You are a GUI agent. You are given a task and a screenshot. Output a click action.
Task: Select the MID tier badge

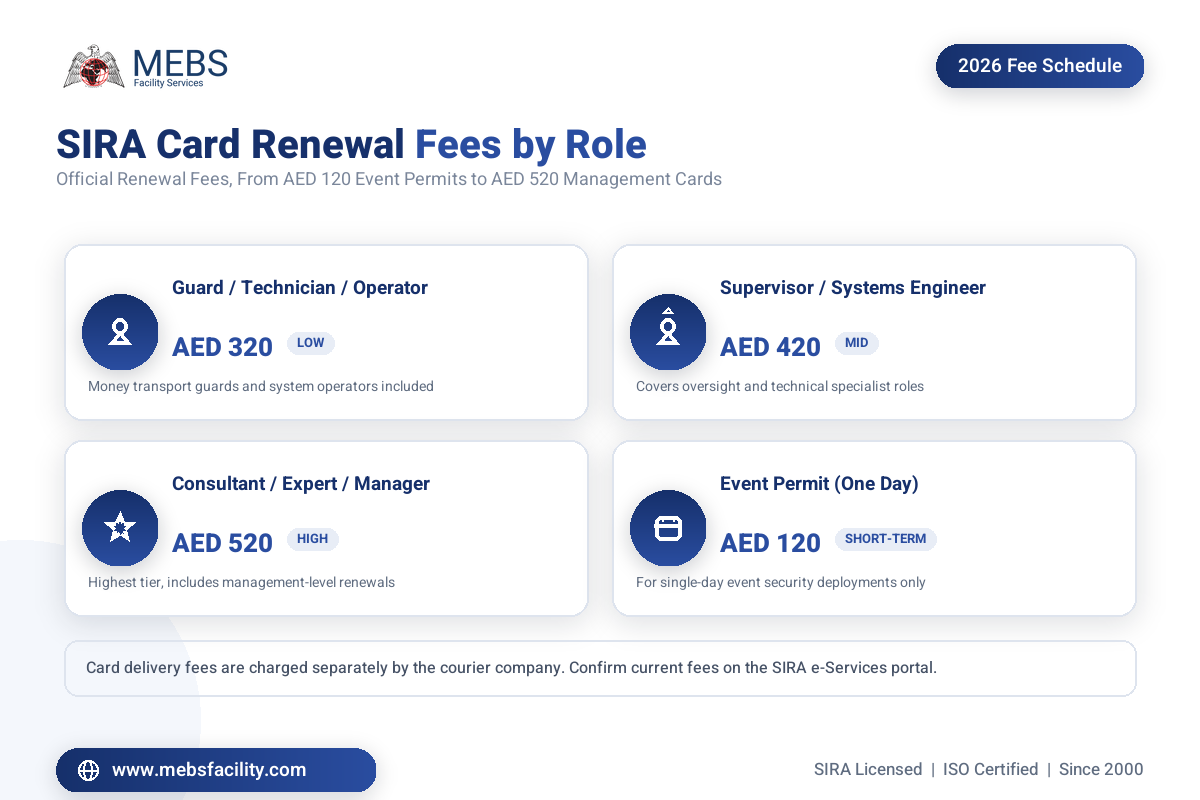(x=857, y=343)
